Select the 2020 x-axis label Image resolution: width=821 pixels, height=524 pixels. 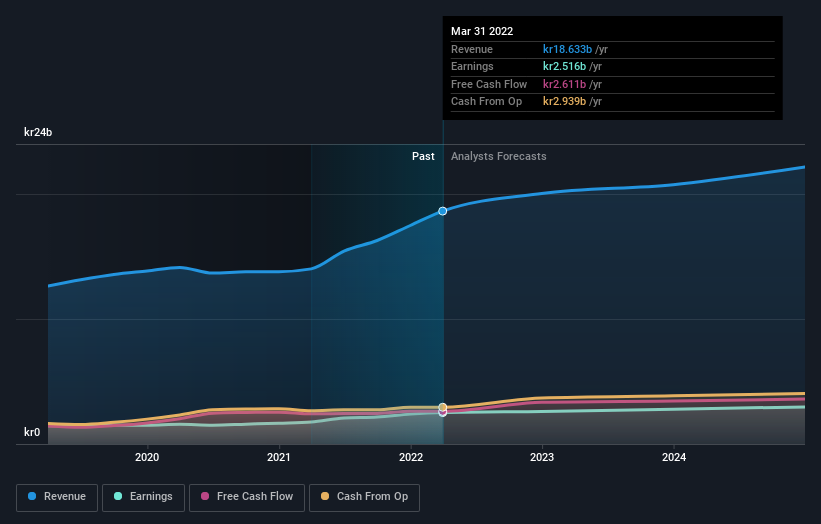[147, 457]
